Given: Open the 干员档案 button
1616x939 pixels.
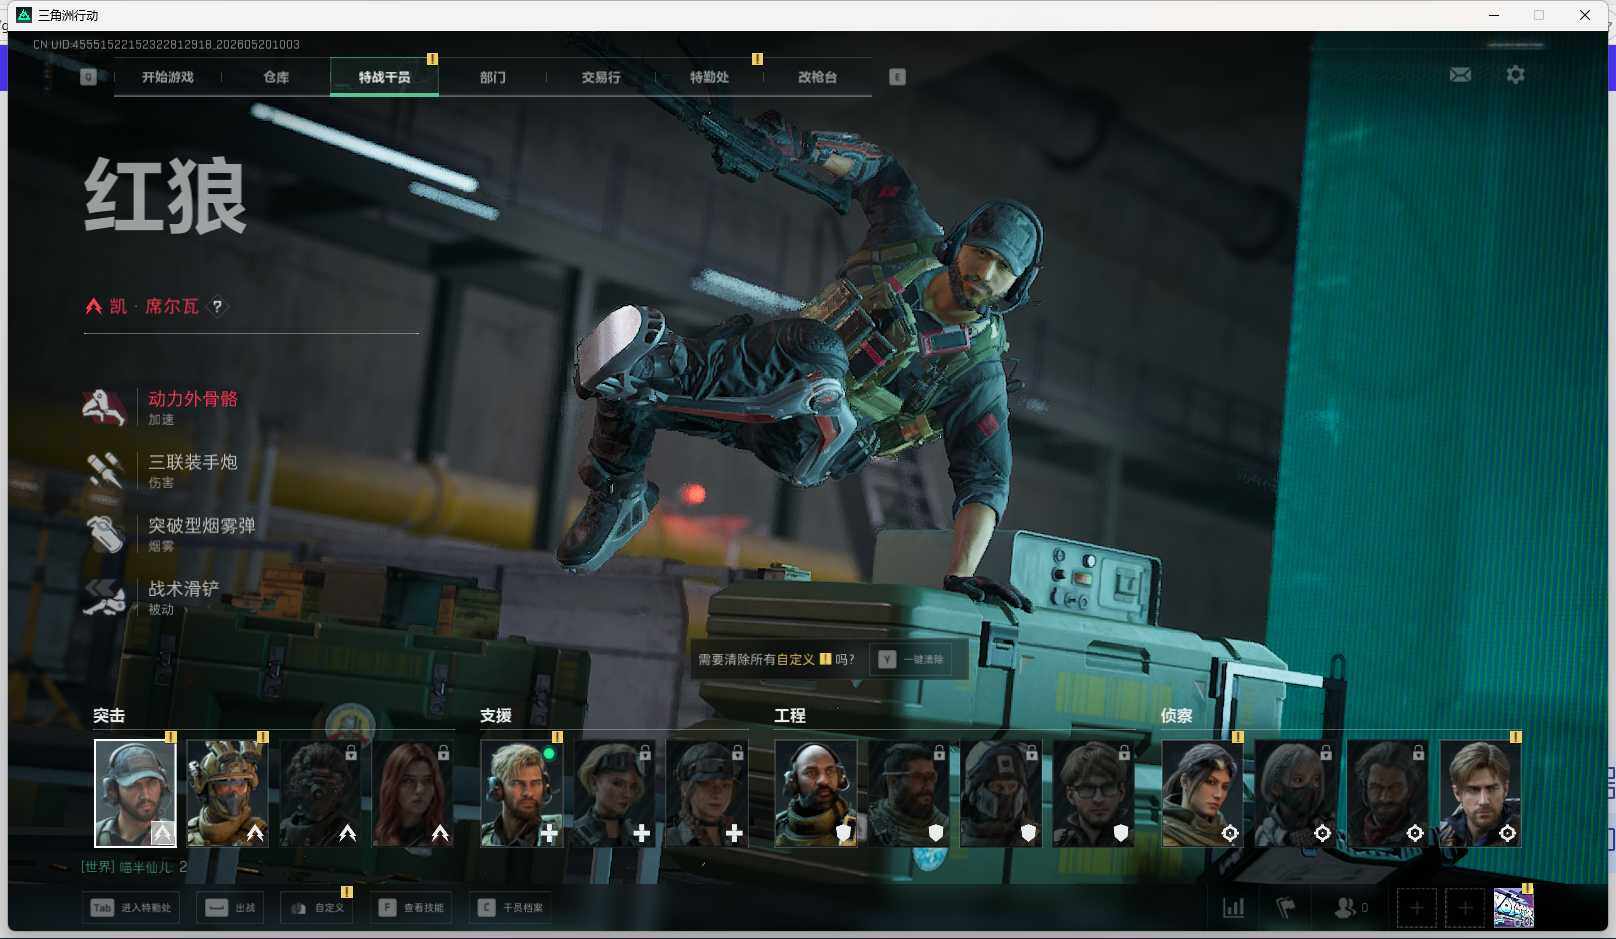Looking at the screenshot, I should pos(511,907).
